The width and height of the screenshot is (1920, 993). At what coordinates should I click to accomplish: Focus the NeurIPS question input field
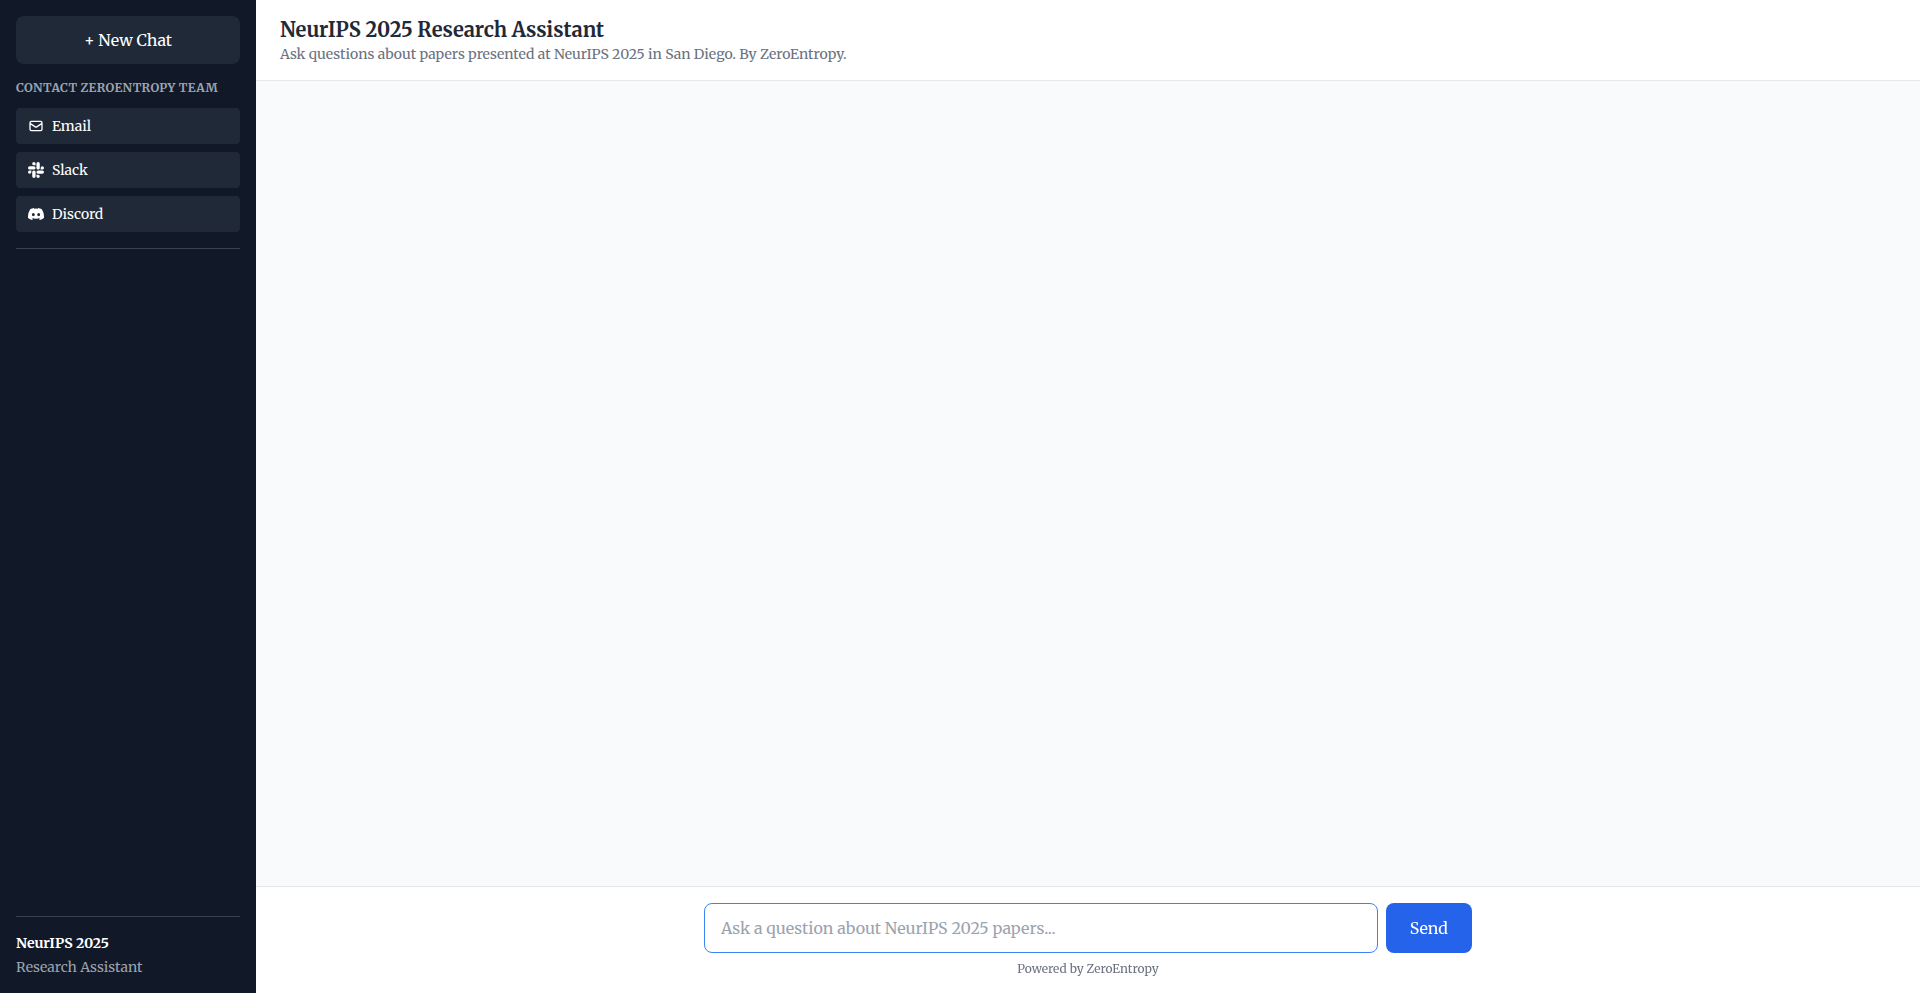click(1040, 928)
